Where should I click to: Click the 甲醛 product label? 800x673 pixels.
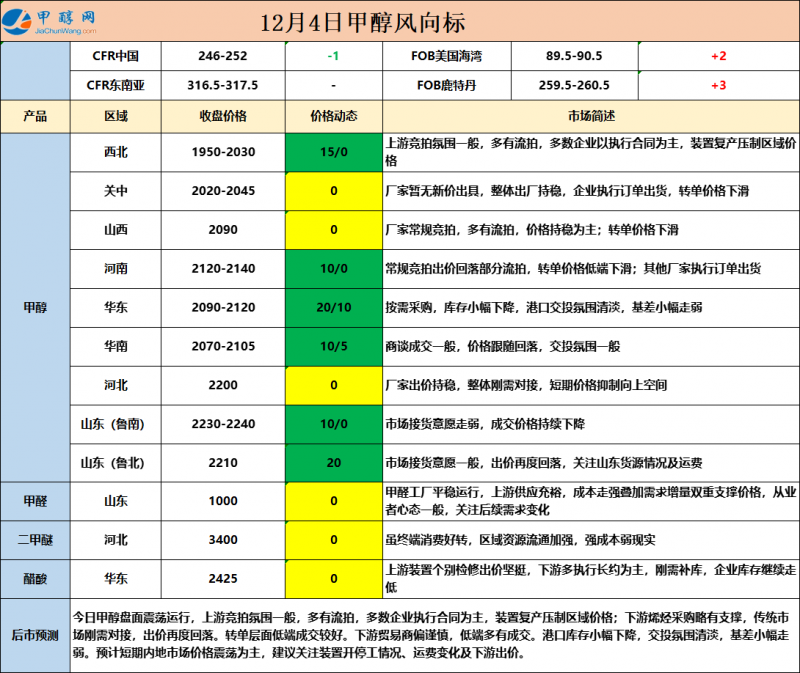[x=34, y=501]
